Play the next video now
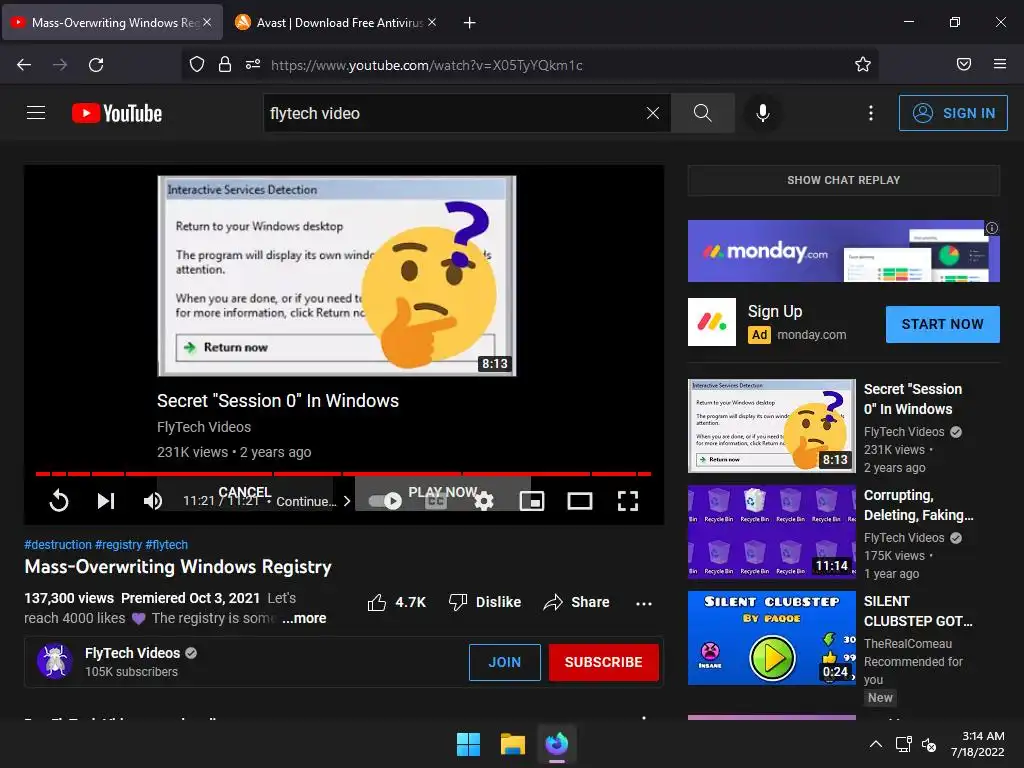The height and width of the screenshot is (768, 1024). coord(443,492)
